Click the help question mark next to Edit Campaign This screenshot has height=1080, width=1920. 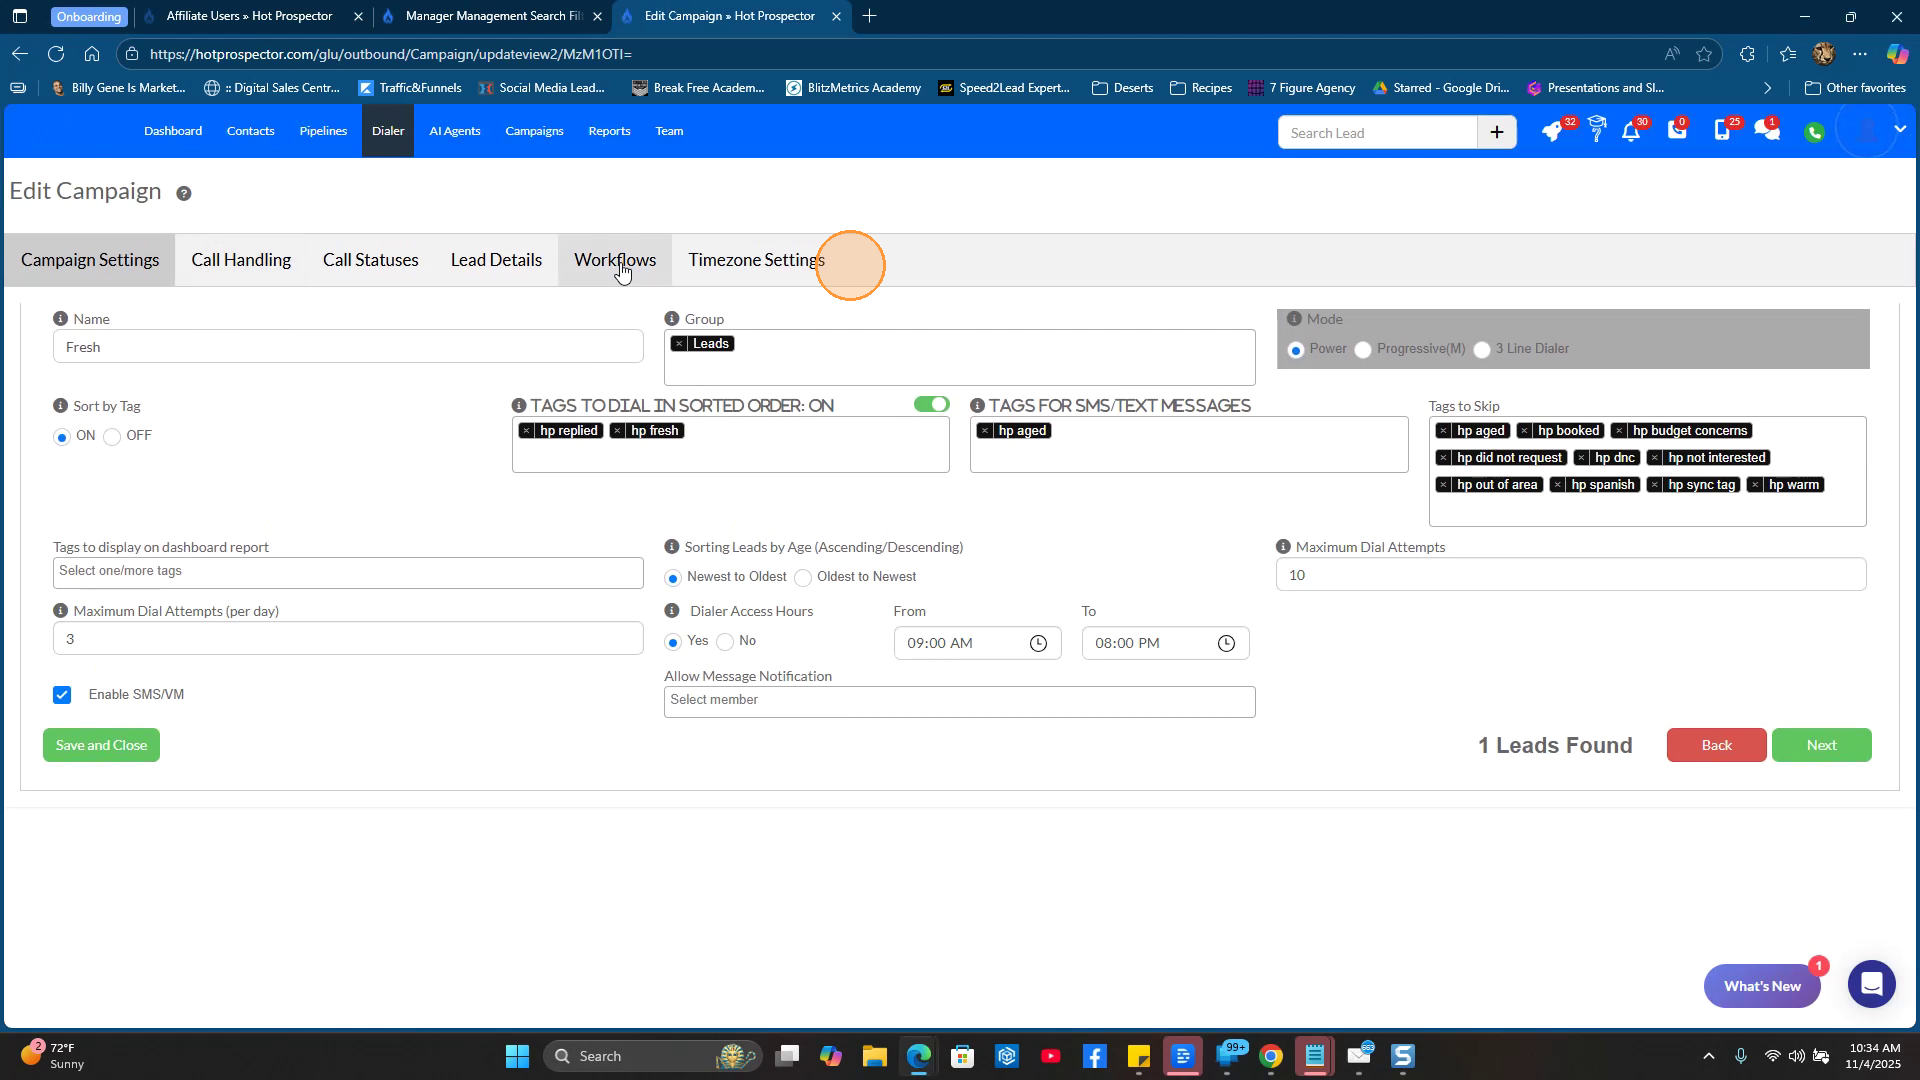pos(184,194)
